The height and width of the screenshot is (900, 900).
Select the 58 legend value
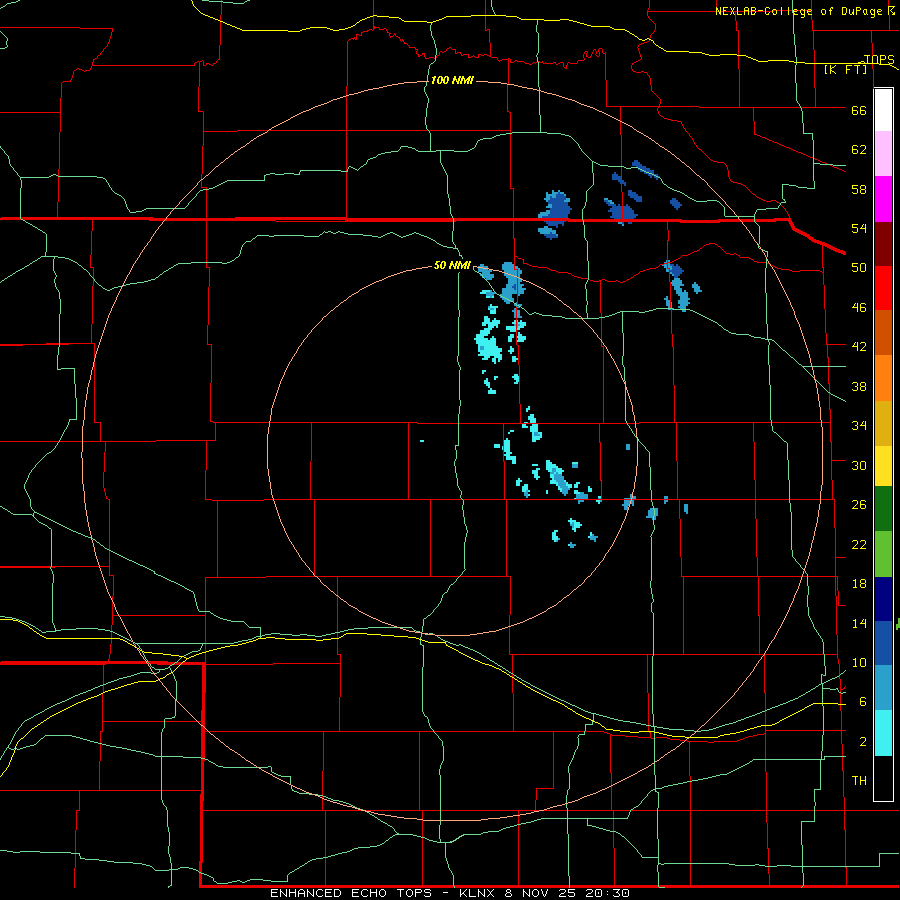pos(859,189)
